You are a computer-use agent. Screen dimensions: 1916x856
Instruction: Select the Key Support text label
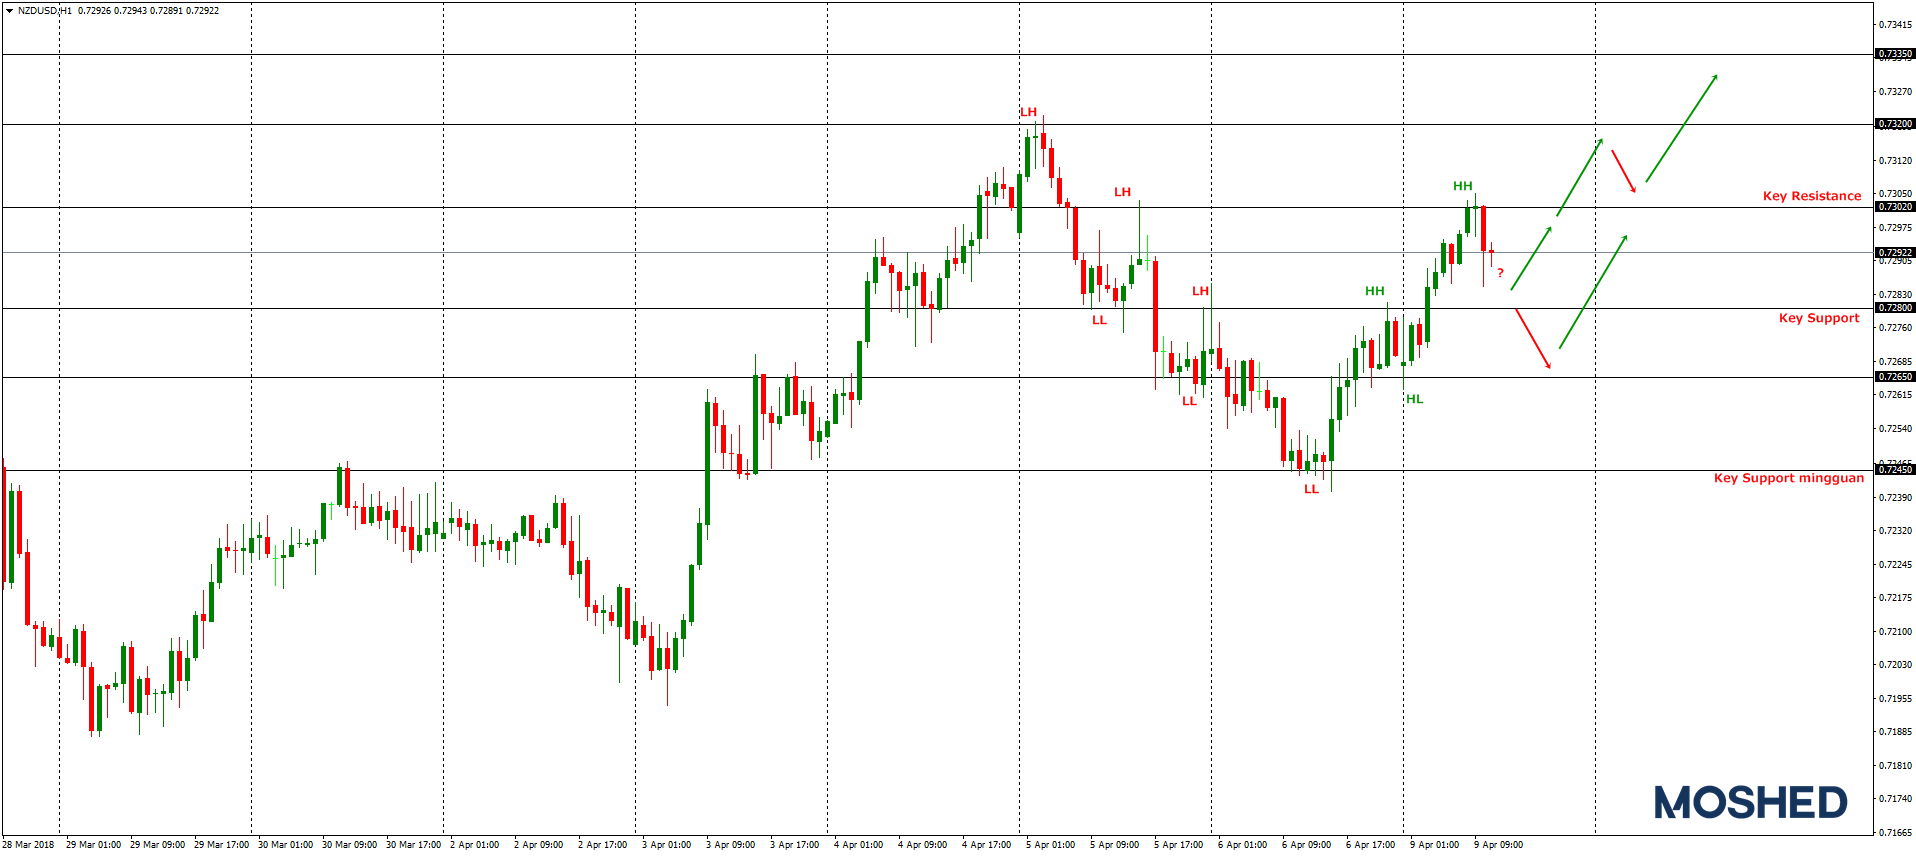[1818, 318]
